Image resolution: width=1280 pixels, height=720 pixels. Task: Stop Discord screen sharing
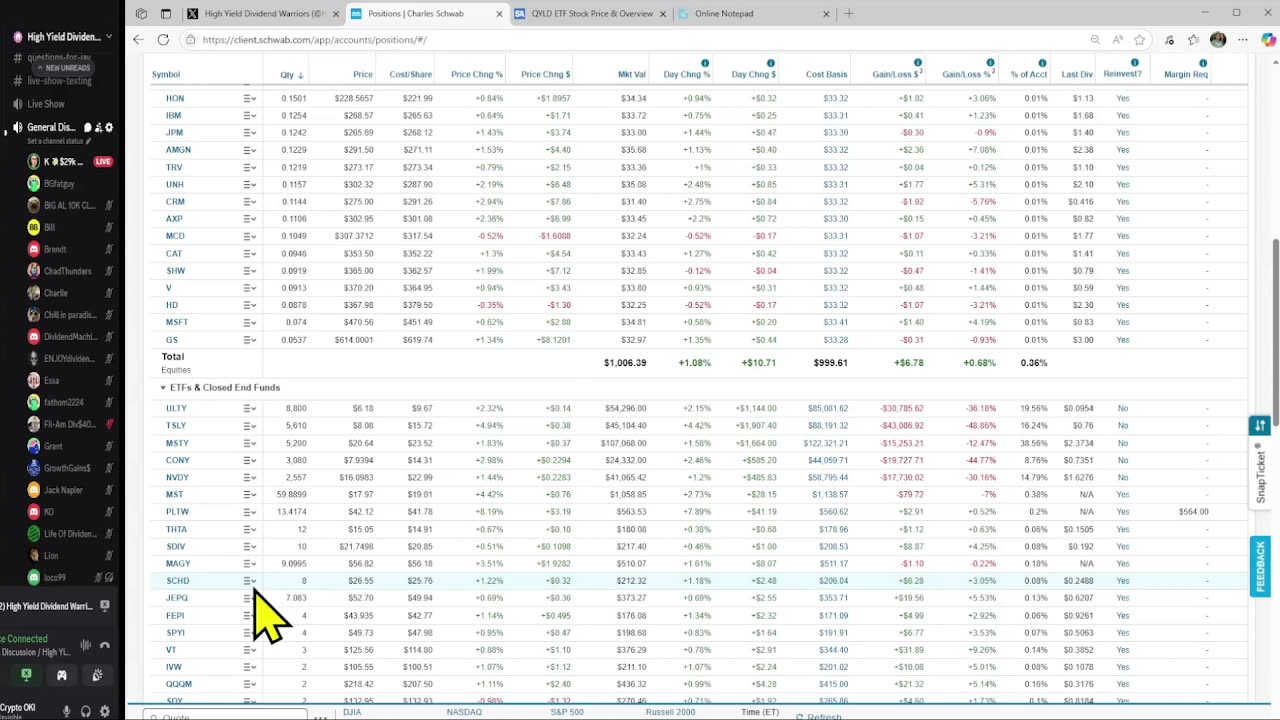[x=26, y=675]
